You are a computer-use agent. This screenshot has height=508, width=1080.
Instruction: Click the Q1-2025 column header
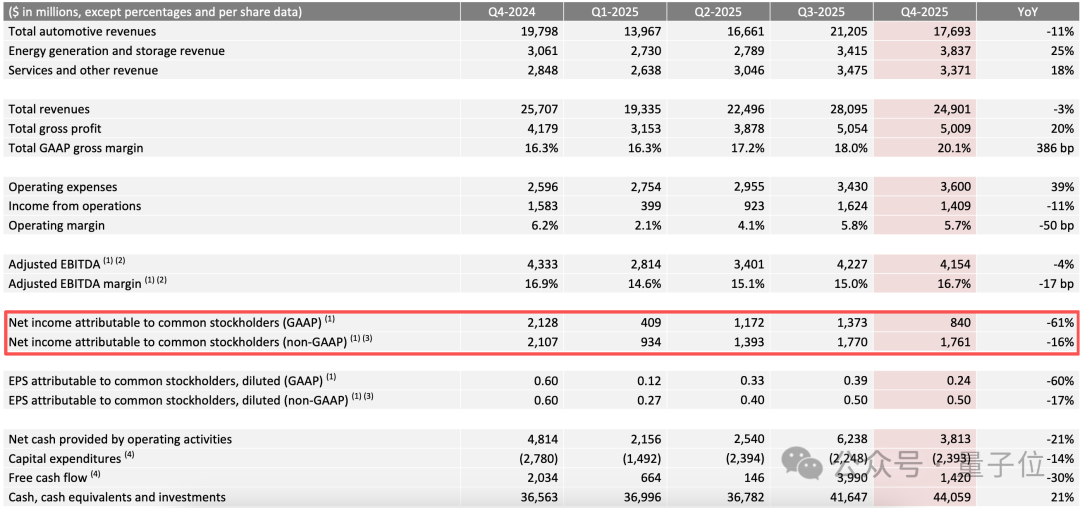click(x=615, y=12)
